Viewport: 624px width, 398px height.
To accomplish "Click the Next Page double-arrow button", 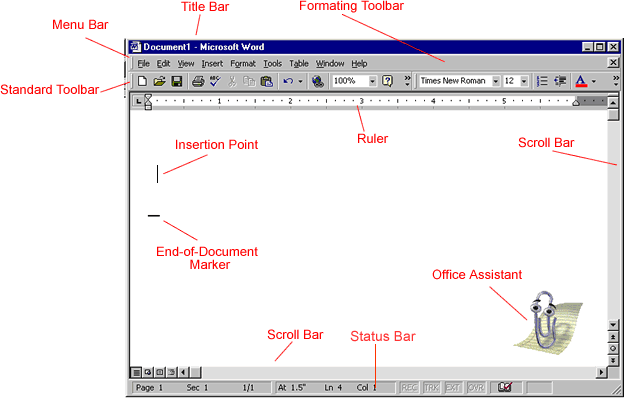I will (x=613, y=360).
